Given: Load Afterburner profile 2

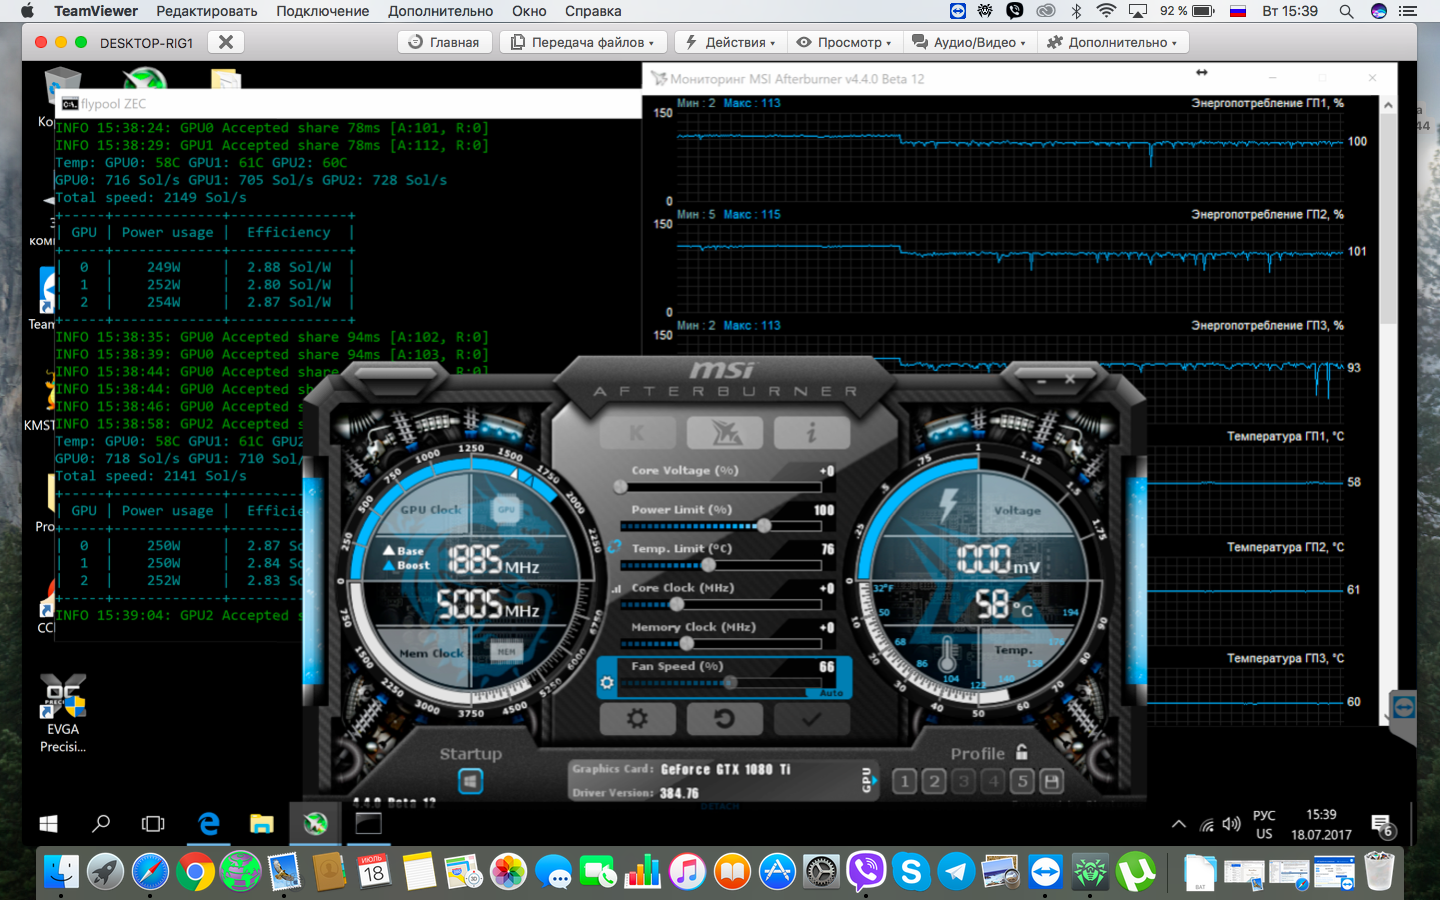Looking at the screenshot, I should click(x=934, y=781).
